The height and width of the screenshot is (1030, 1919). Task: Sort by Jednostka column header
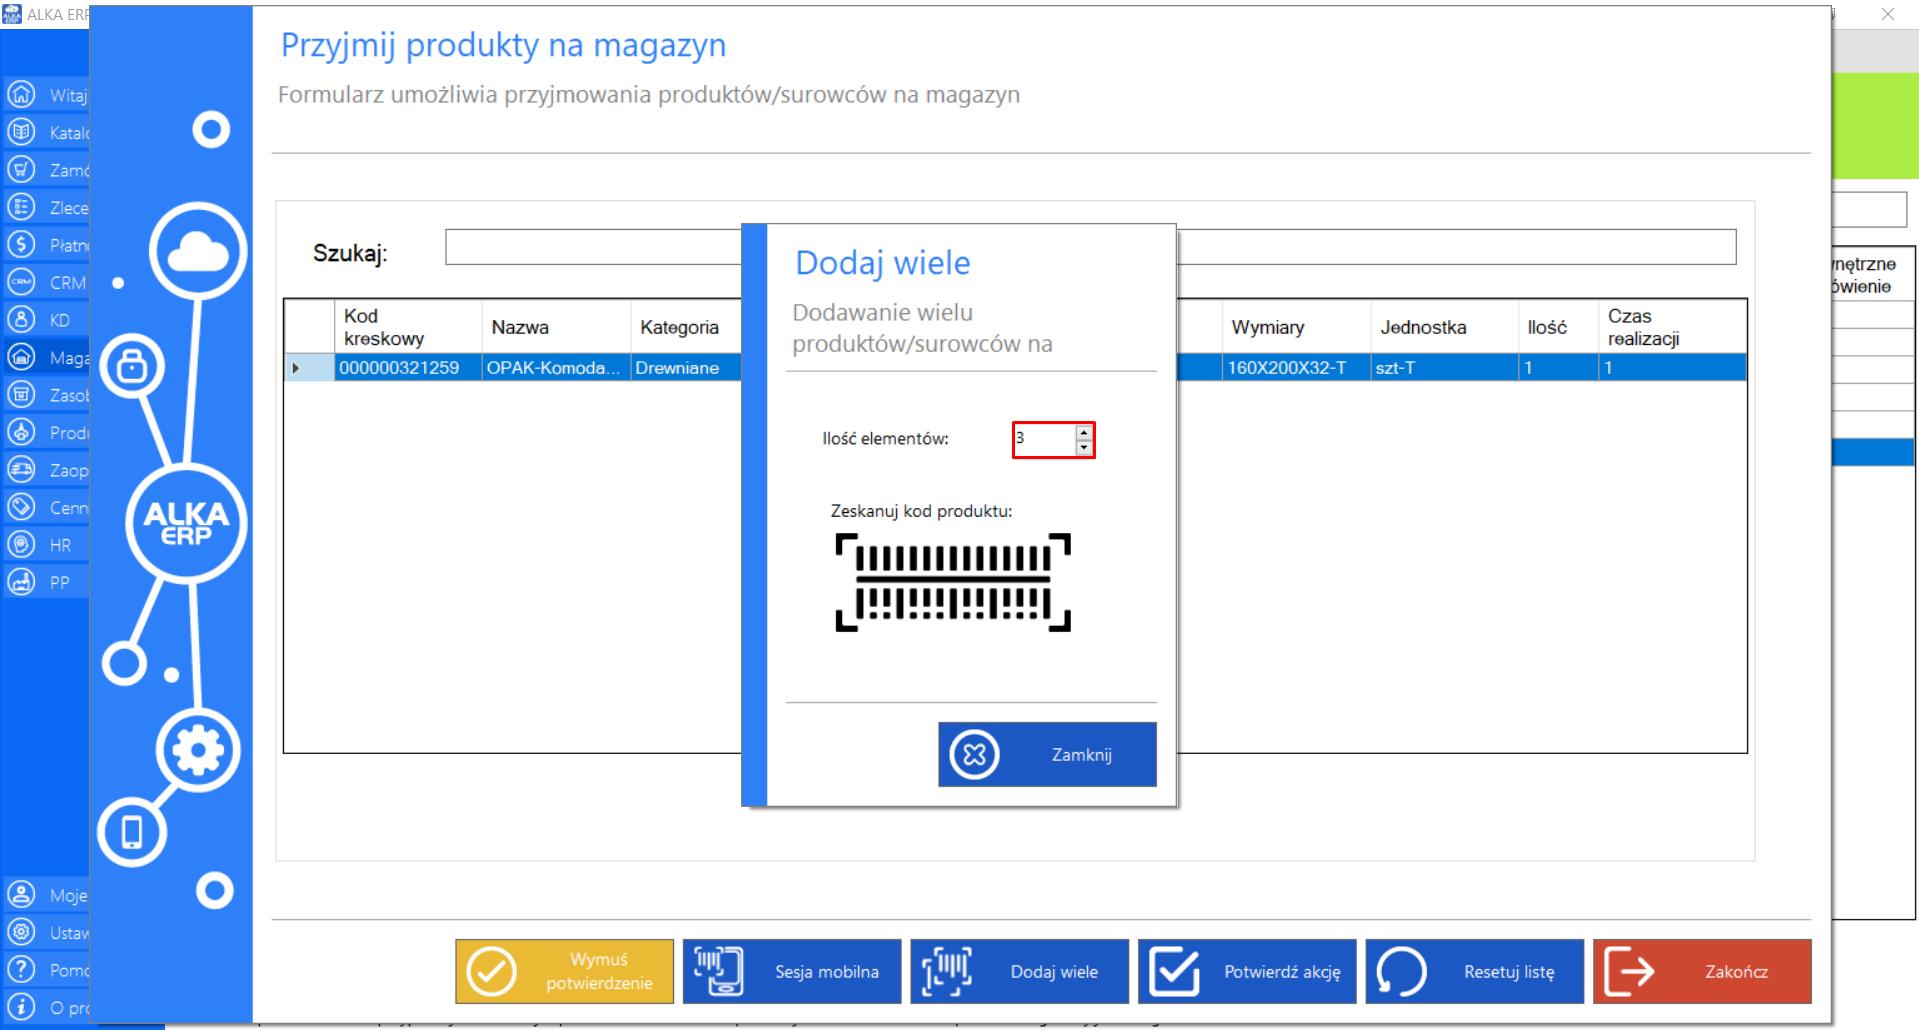coord(1444,327)
